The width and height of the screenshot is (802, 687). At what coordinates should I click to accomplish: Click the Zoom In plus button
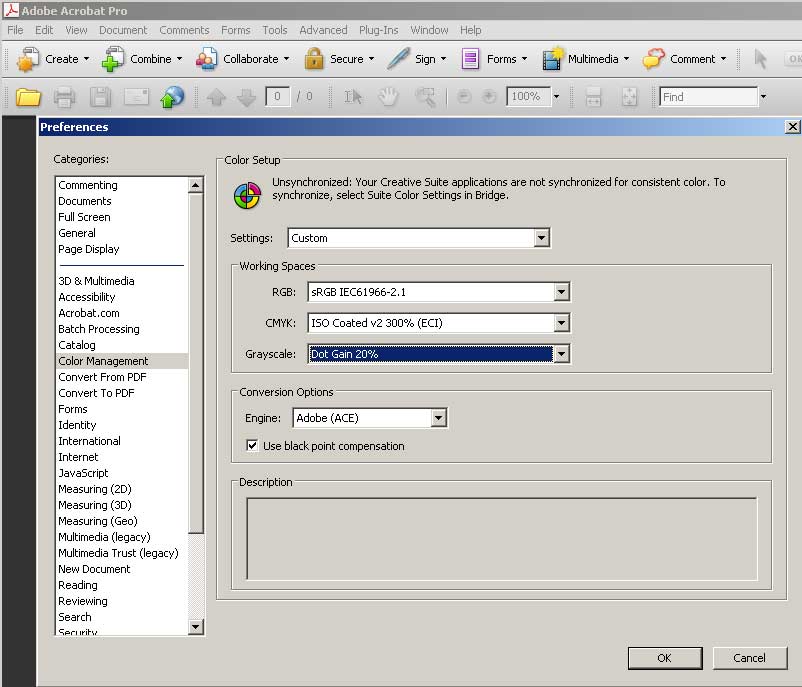click(489, 96)
